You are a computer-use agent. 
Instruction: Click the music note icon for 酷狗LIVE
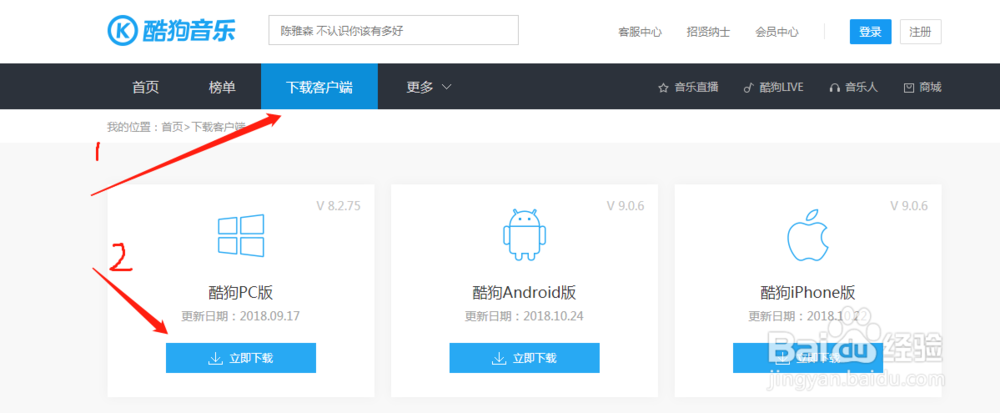pyautogui.click(x=749, y=88)
